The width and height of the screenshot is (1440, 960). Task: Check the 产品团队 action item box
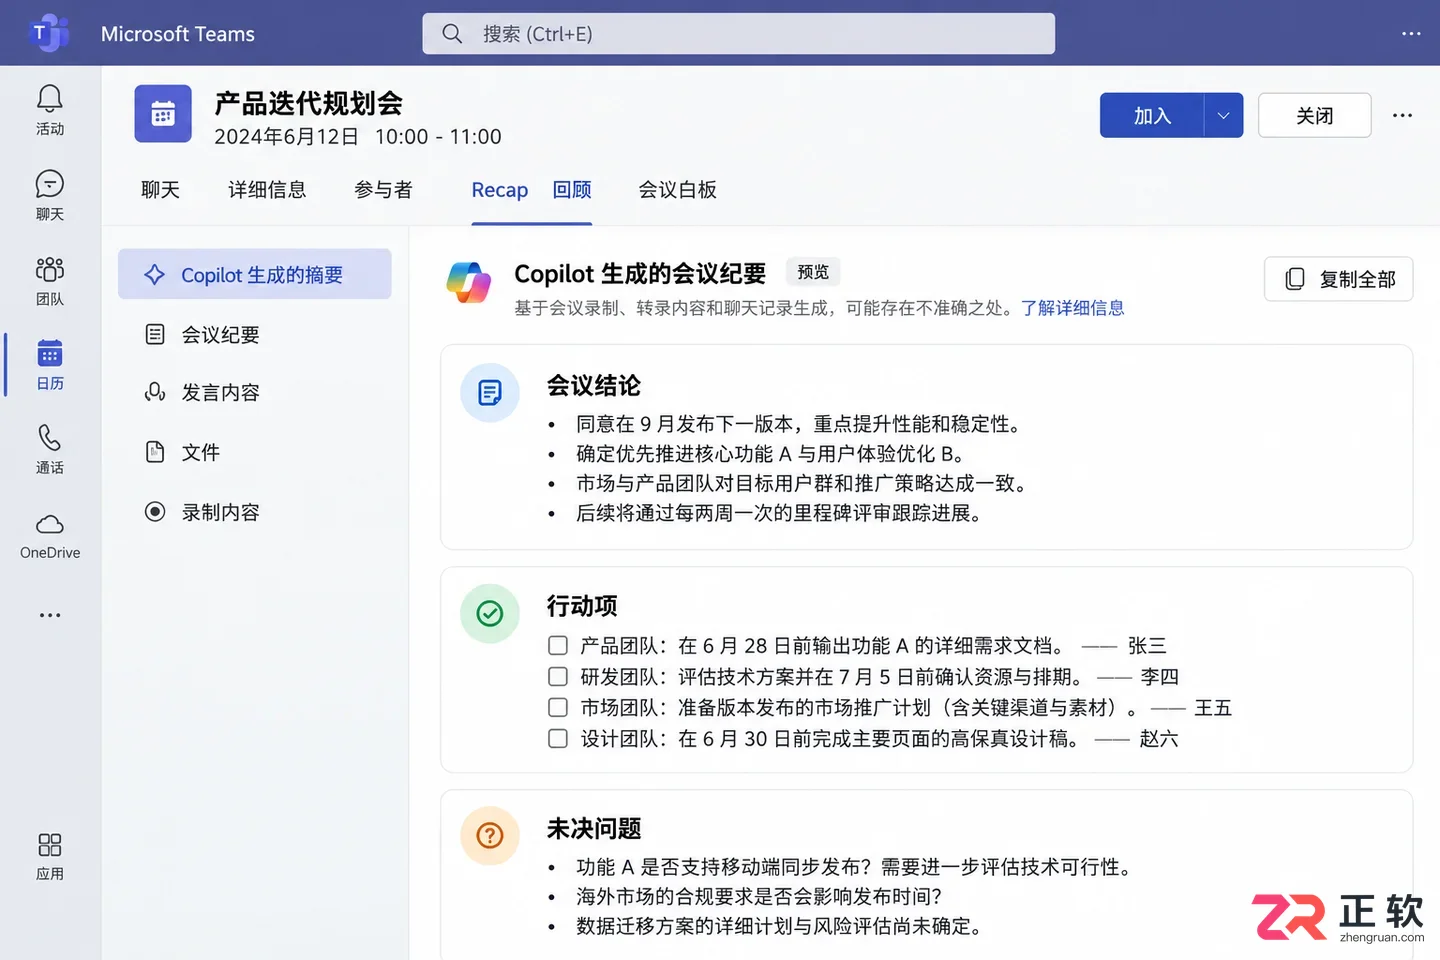tap(558, 646)
